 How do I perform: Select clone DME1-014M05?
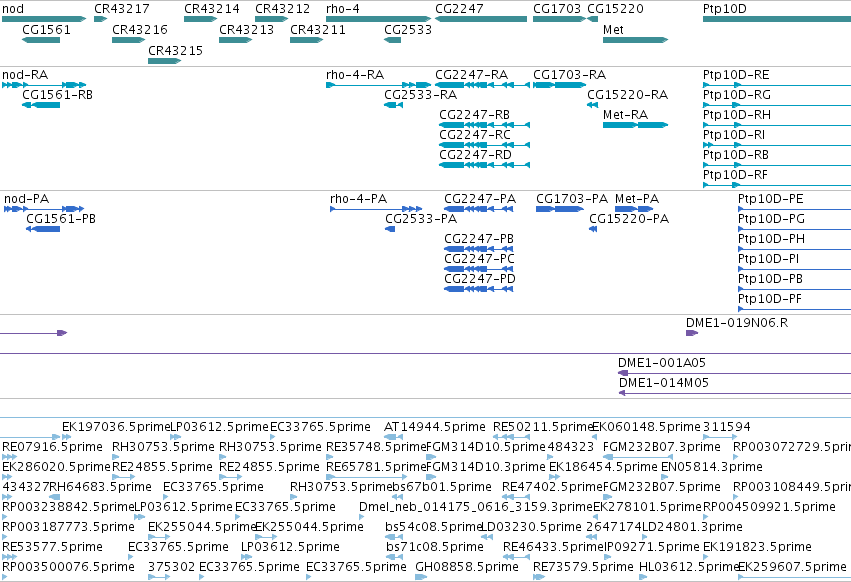[x=735, y=393]
